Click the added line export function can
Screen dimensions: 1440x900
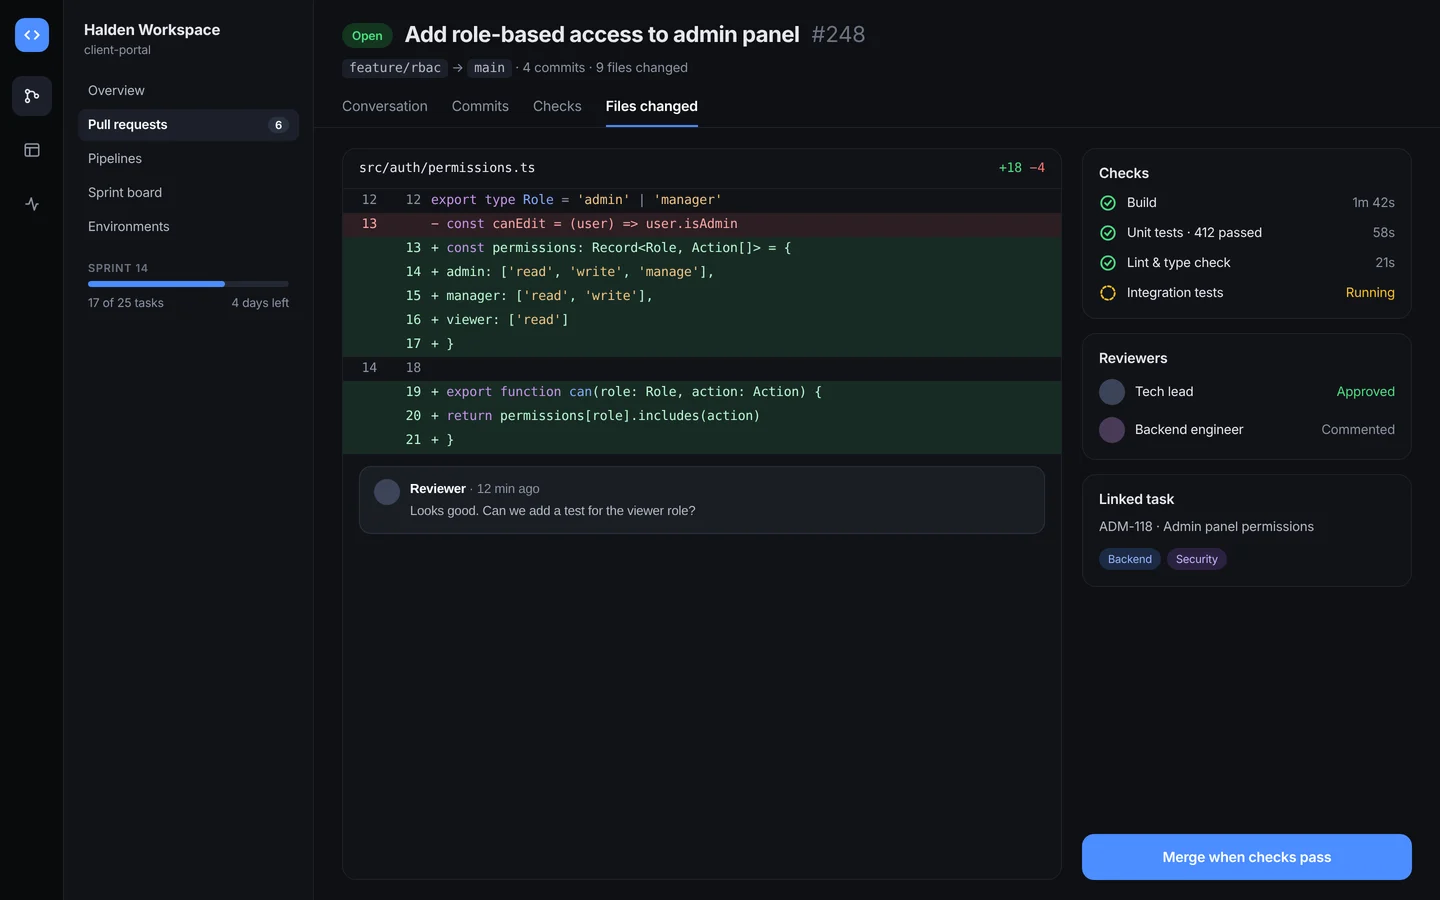pyautogui.click(x=702, y=392)
